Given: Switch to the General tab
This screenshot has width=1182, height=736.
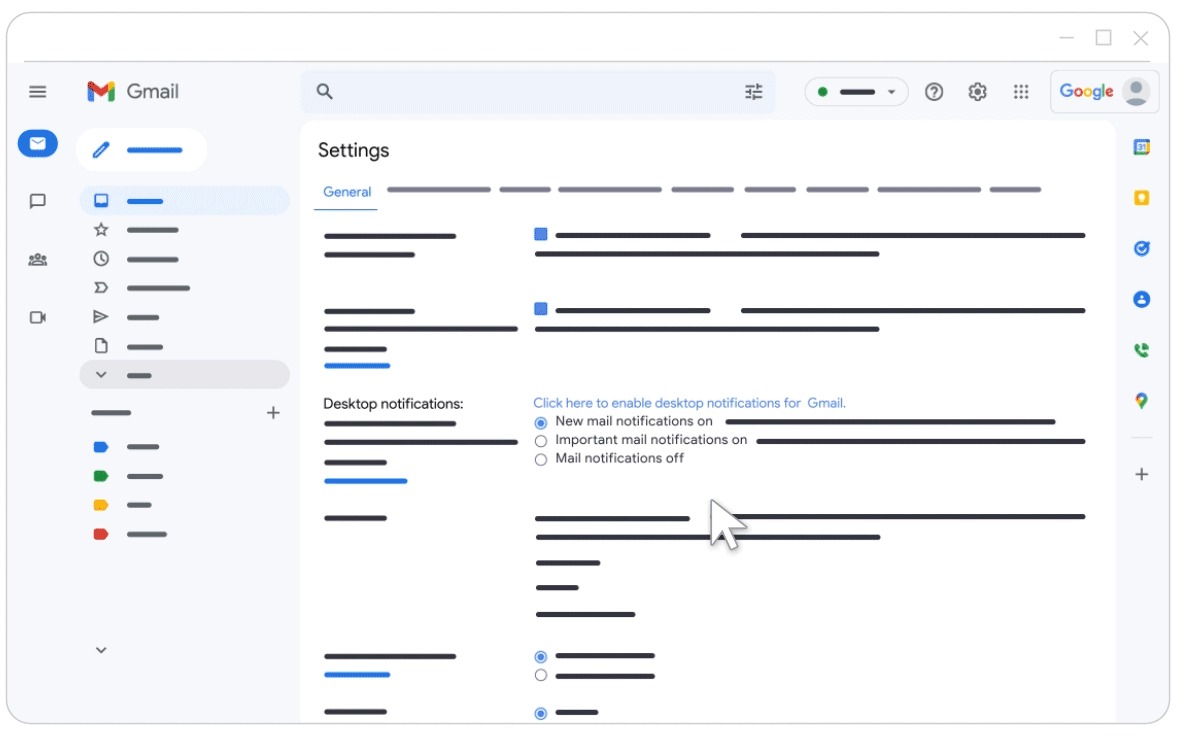Looking at the screenshot, I should 347,192.
